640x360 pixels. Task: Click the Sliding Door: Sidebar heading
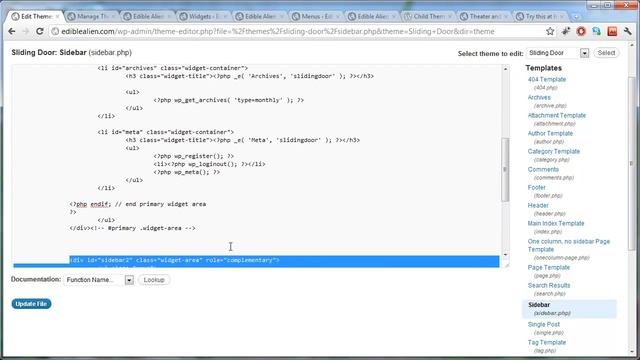click(x=71, y=53)
